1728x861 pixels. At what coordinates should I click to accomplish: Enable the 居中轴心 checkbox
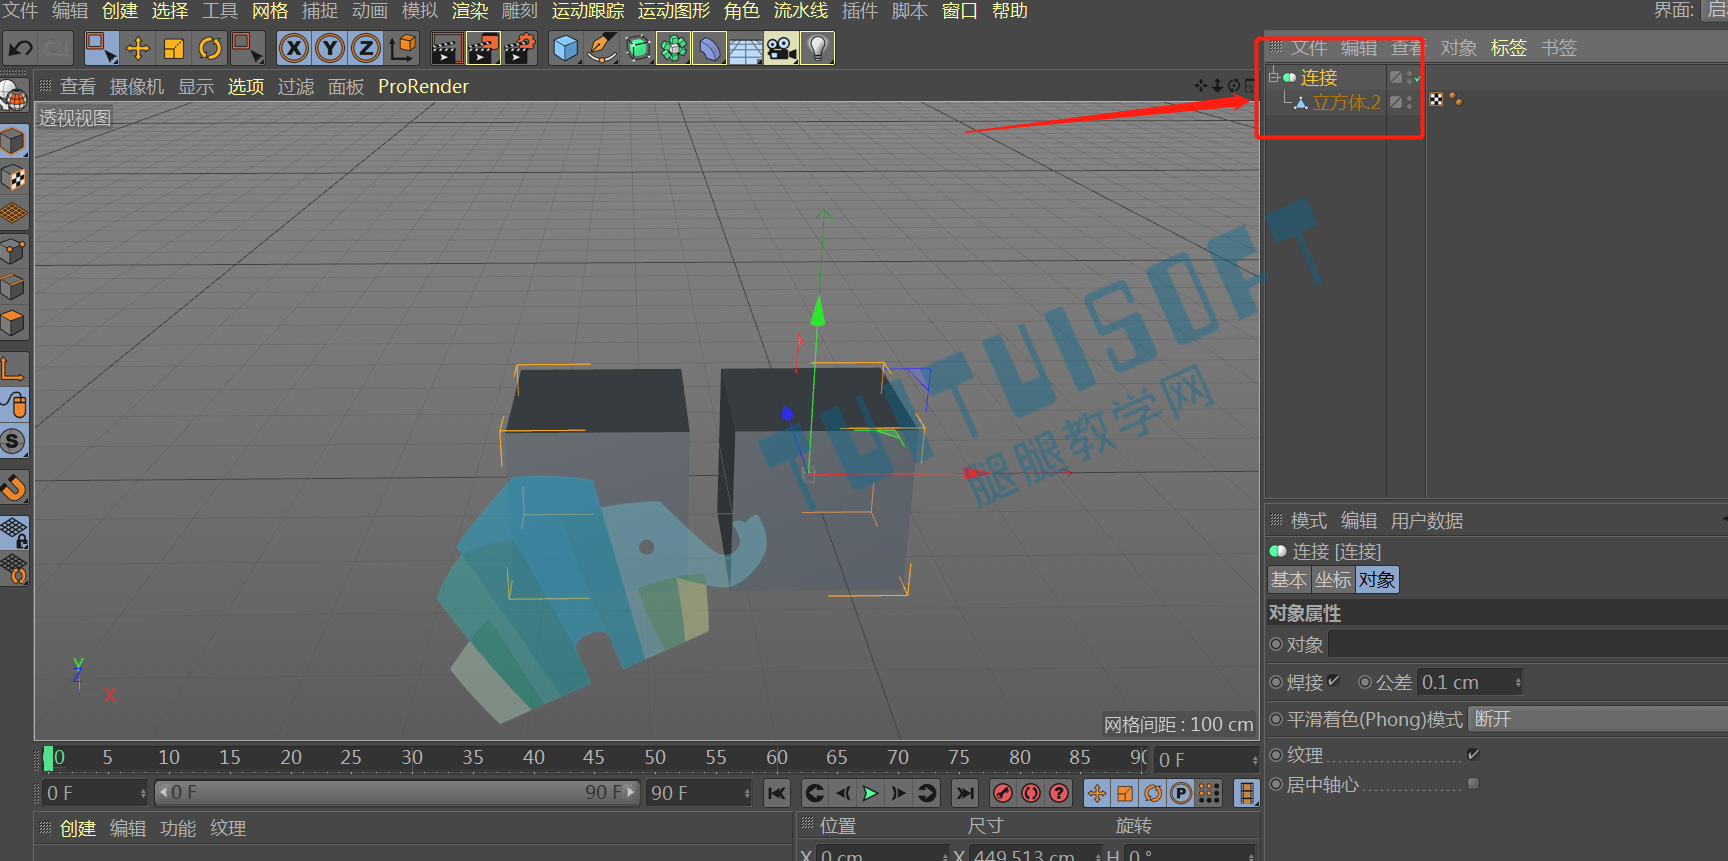1473,784
